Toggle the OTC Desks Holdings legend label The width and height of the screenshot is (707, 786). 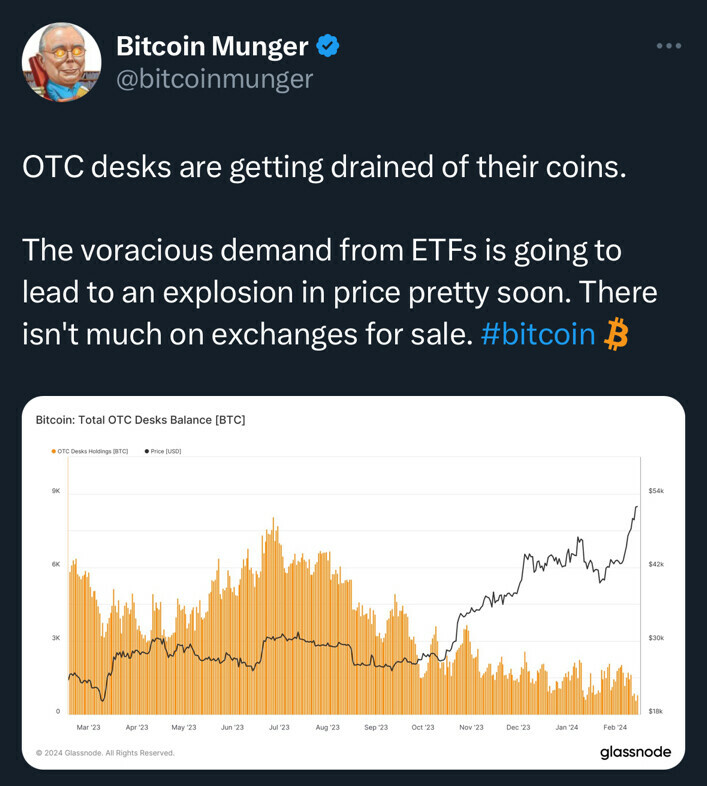point(93,452)
